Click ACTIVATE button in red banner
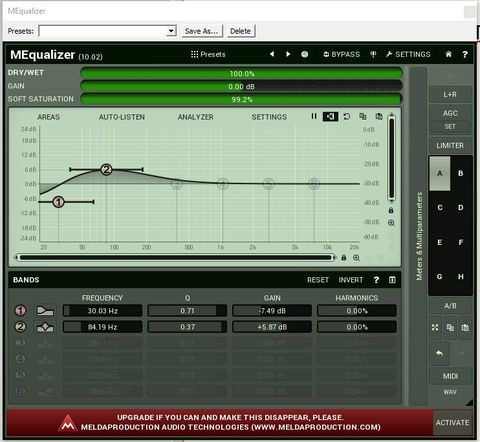Viewport: 480px width, 442px height. [x=452, y=423]
